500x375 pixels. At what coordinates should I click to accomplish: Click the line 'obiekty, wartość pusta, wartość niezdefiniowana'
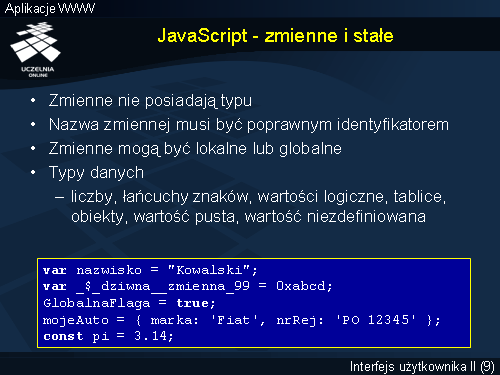(x=248, y=217)
